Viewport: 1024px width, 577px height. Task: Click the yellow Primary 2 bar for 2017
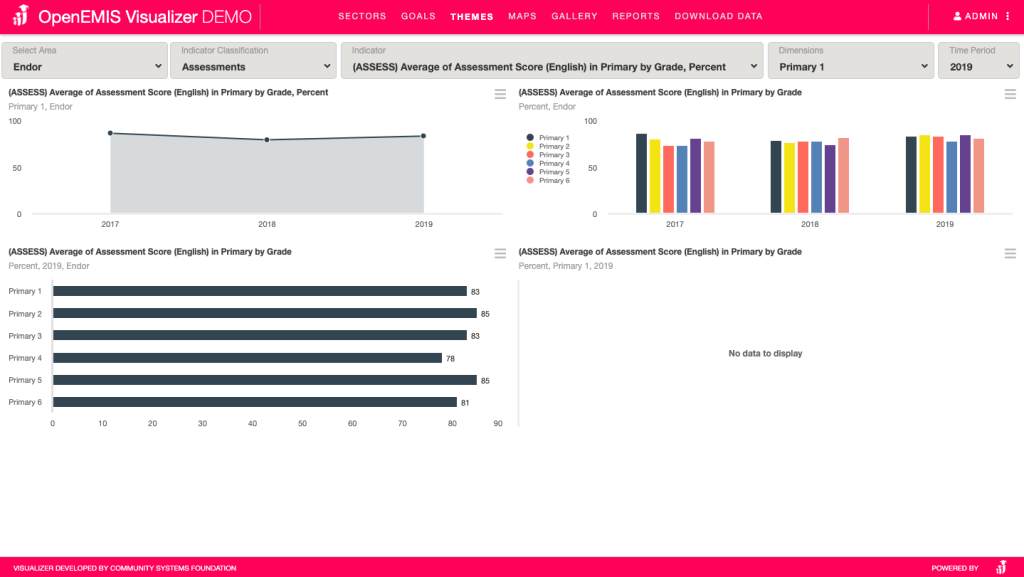coord(655,176)
